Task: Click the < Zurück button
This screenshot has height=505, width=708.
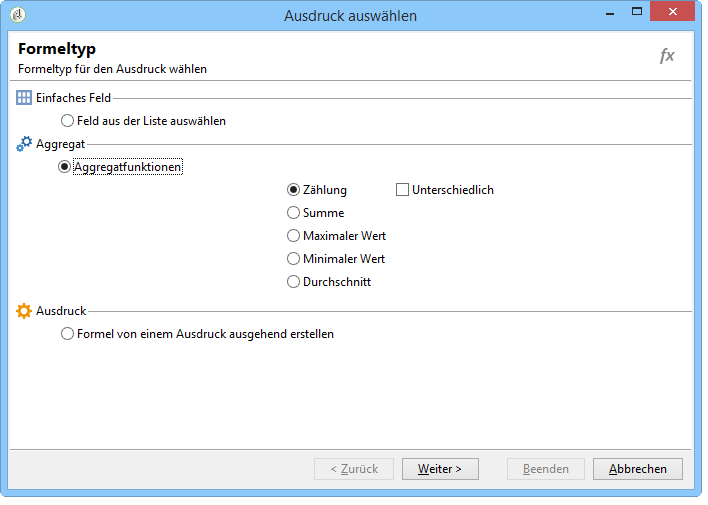Action: (x=354, y=469)
